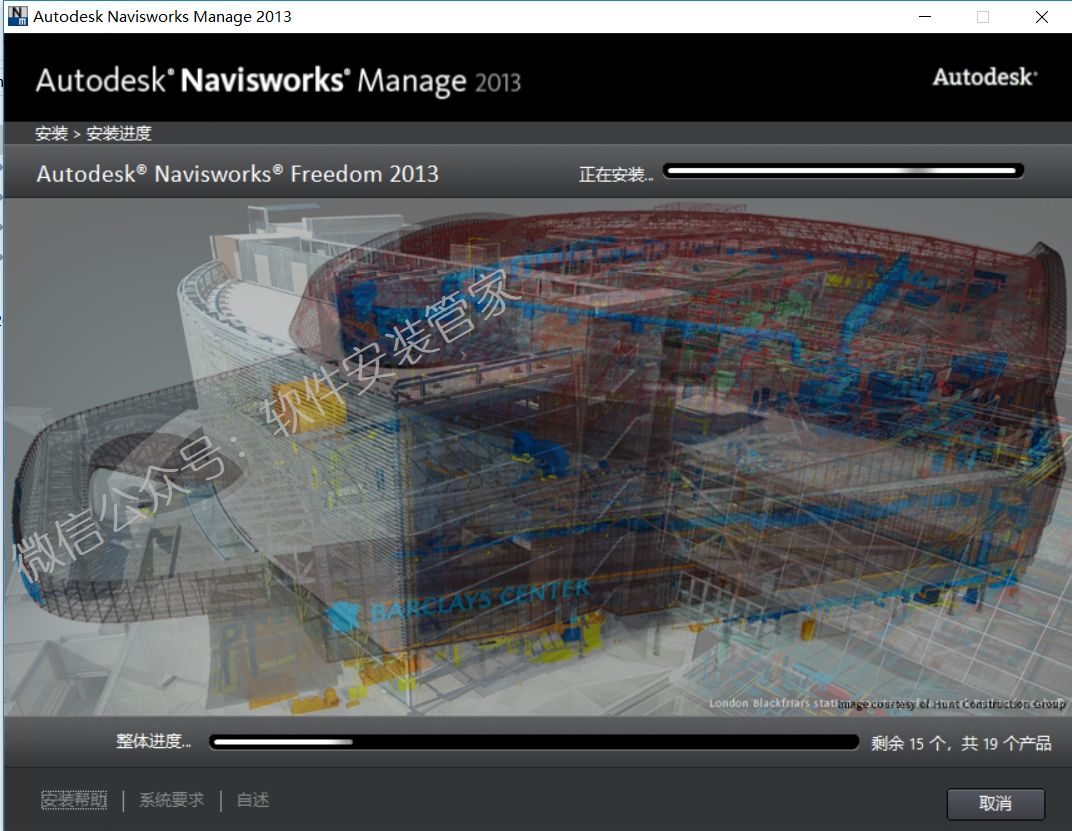1072x831 pixels.
Task: Close the installer window
Action: point(1041,17)
